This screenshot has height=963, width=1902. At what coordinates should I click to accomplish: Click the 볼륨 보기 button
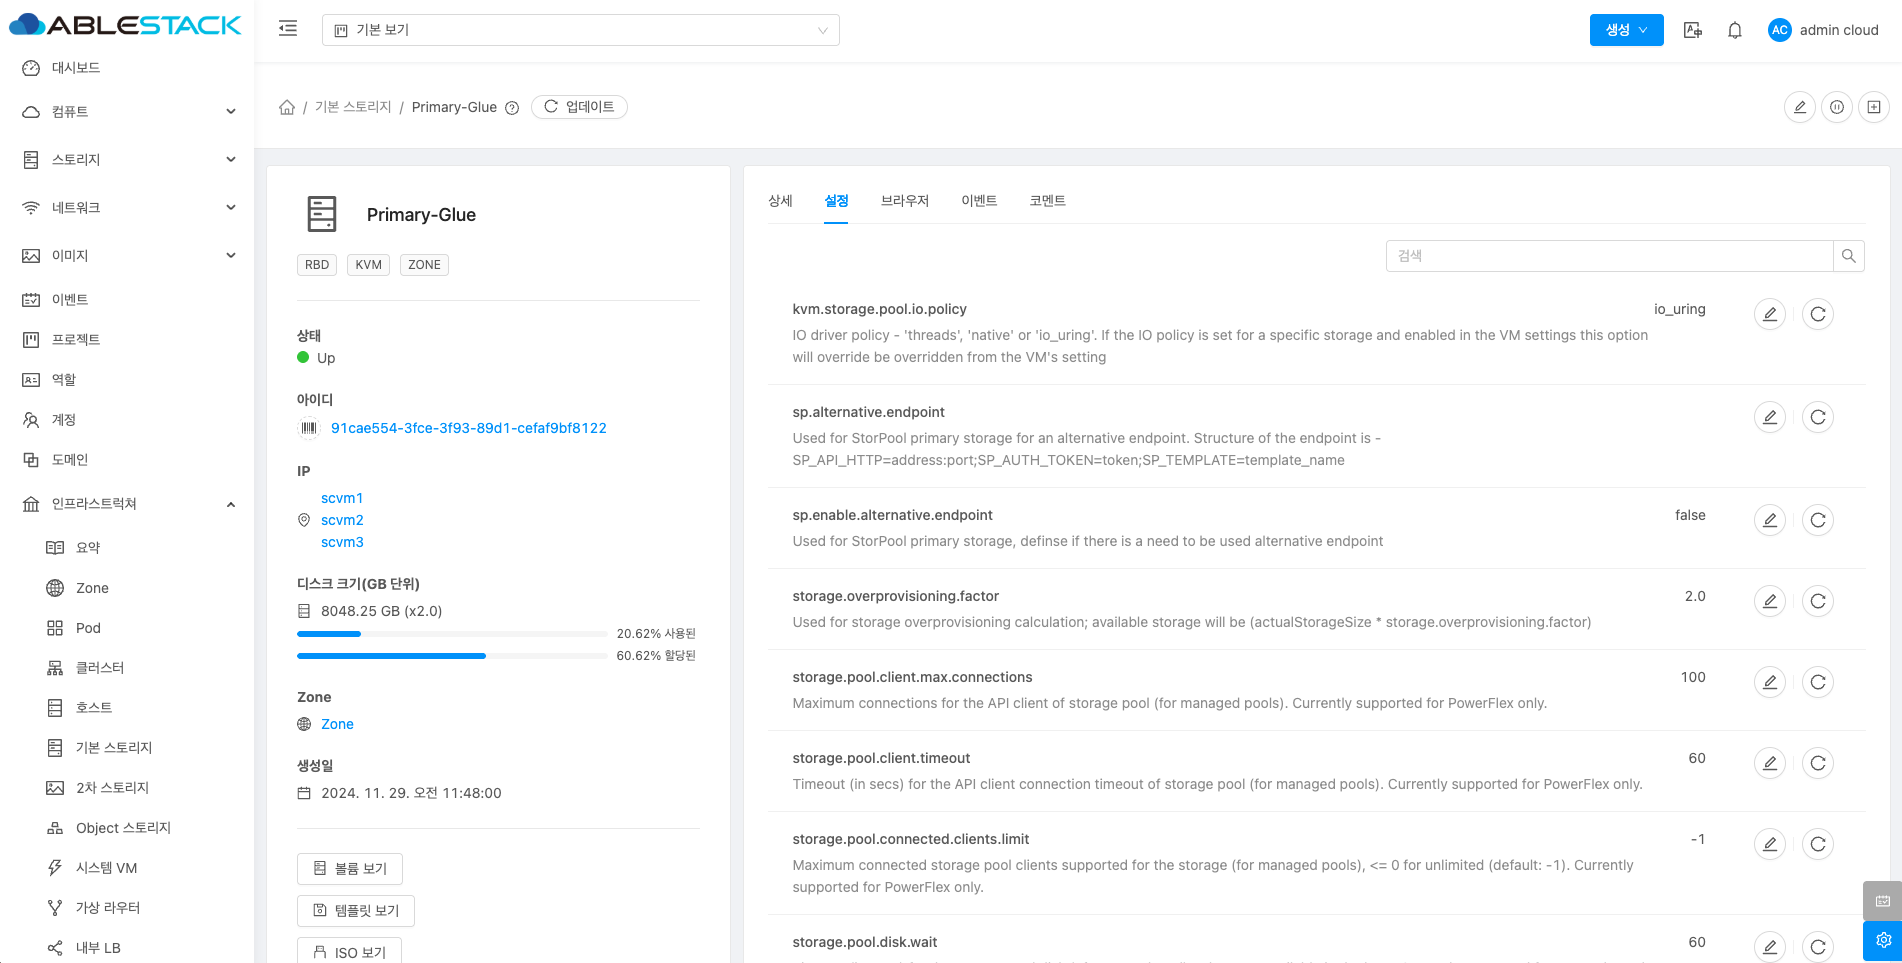[349, 869]
